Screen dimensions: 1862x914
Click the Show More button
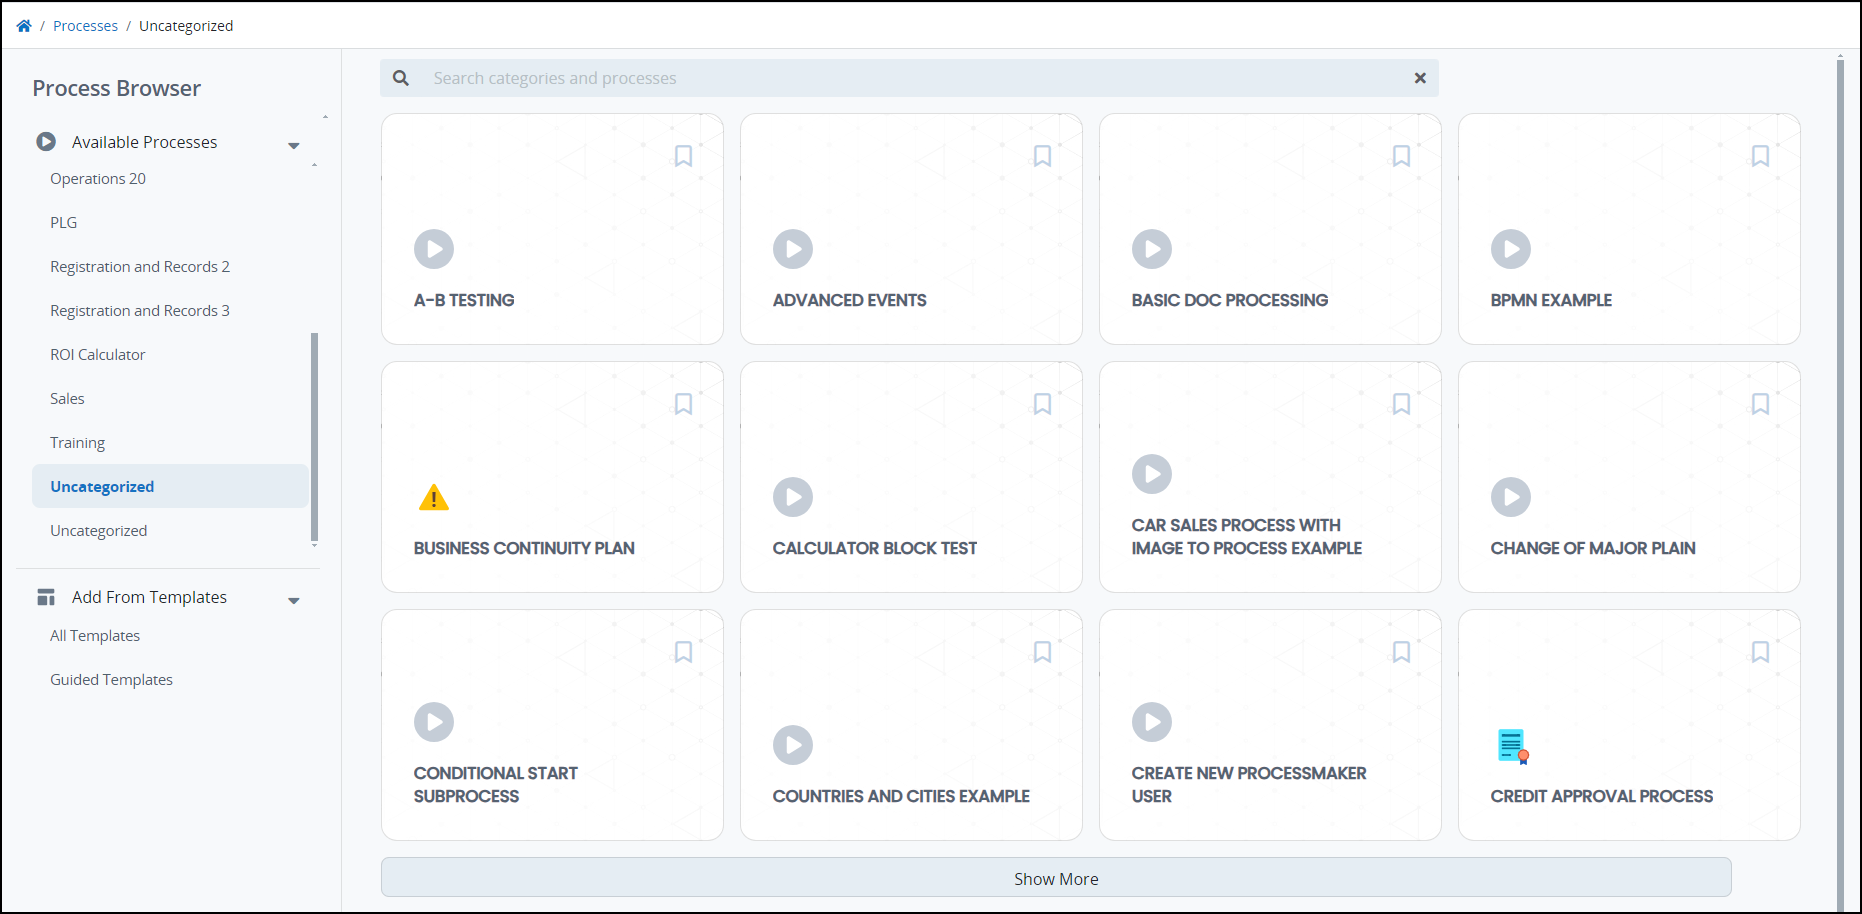point(1055,878)
